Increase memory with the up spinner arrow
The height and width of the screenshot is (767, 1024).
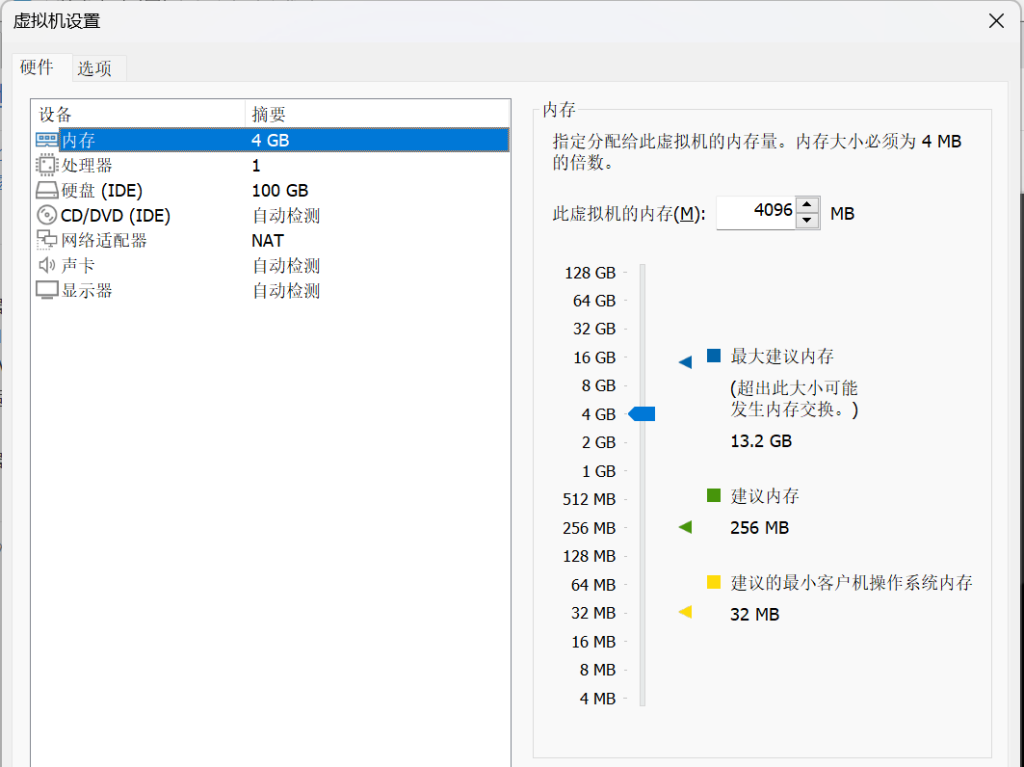click(807, 204)
